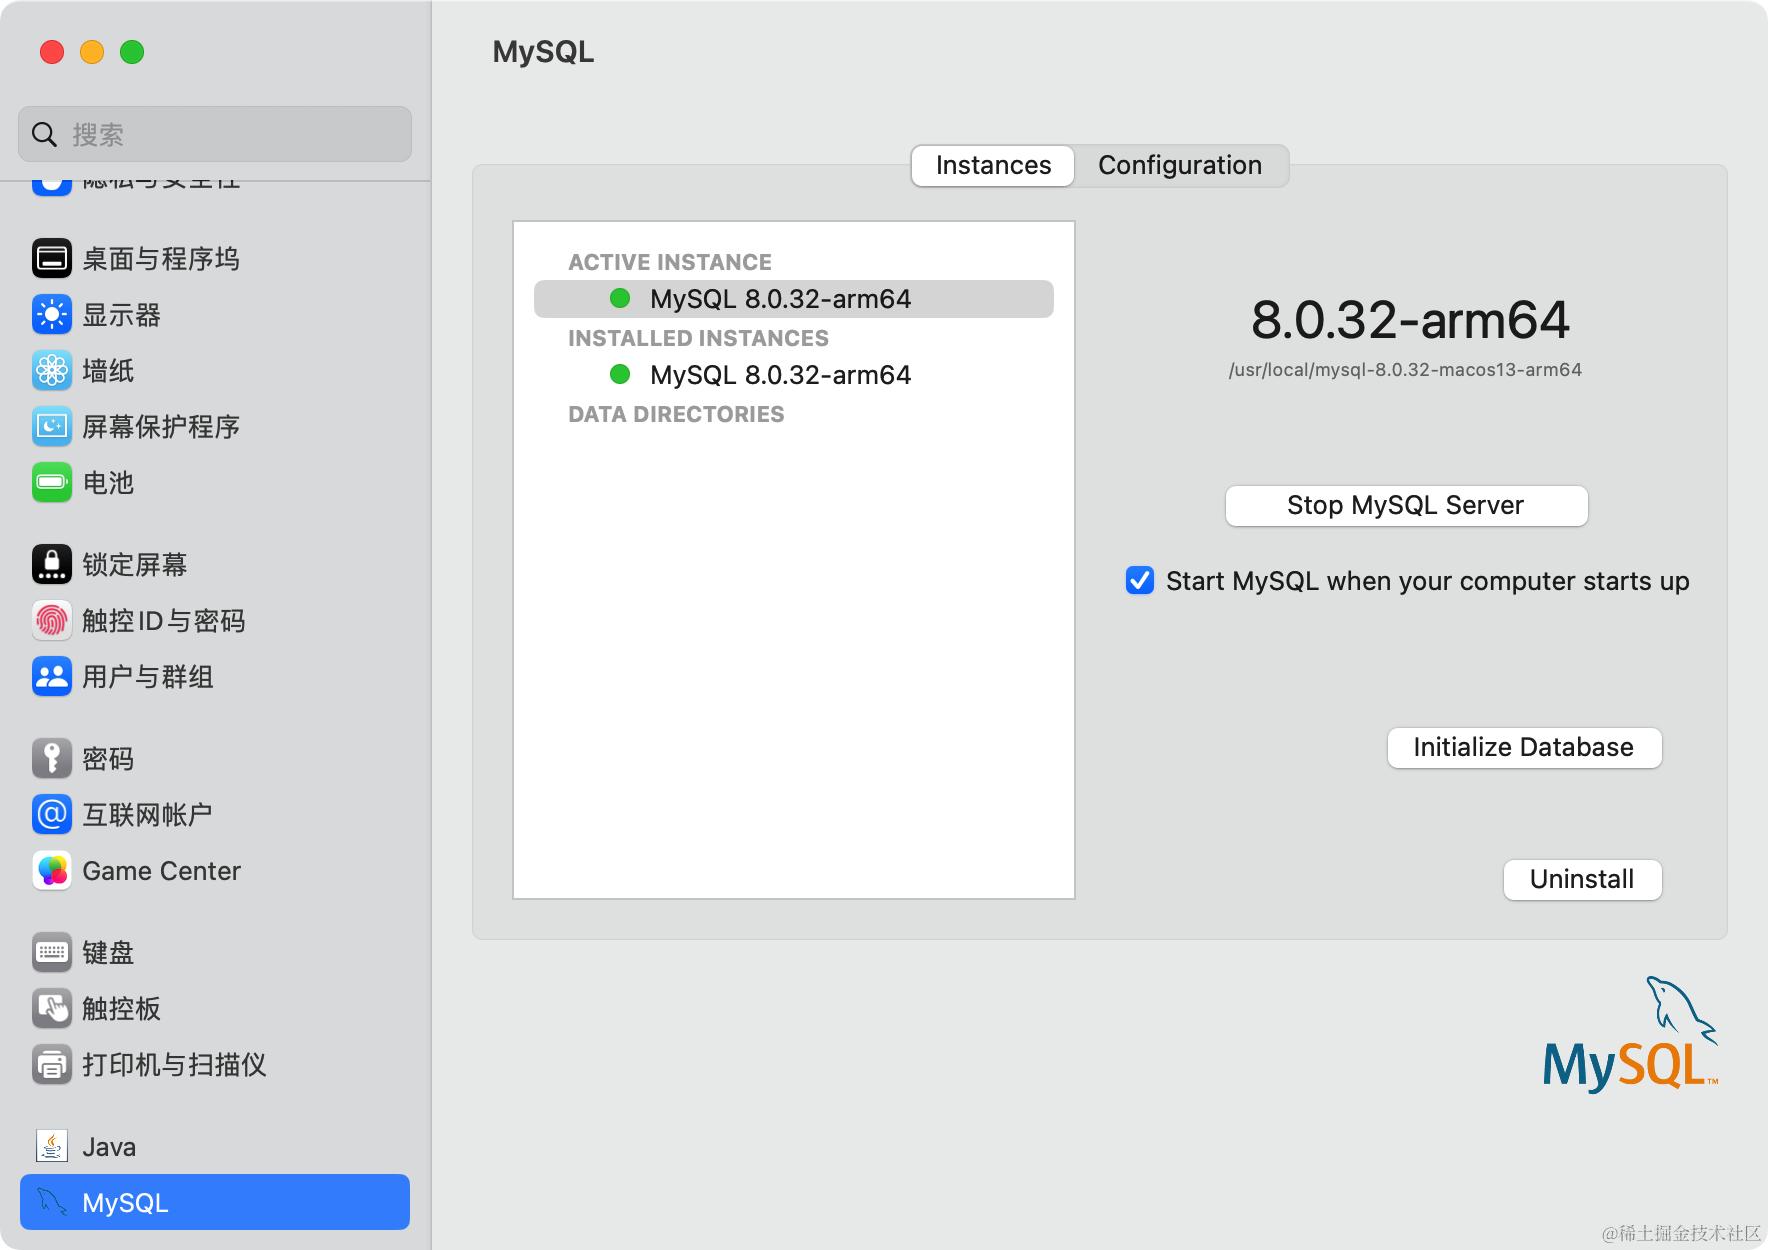Open Internet Accounts @ icon (互联网帐户)

click(52, 815)
